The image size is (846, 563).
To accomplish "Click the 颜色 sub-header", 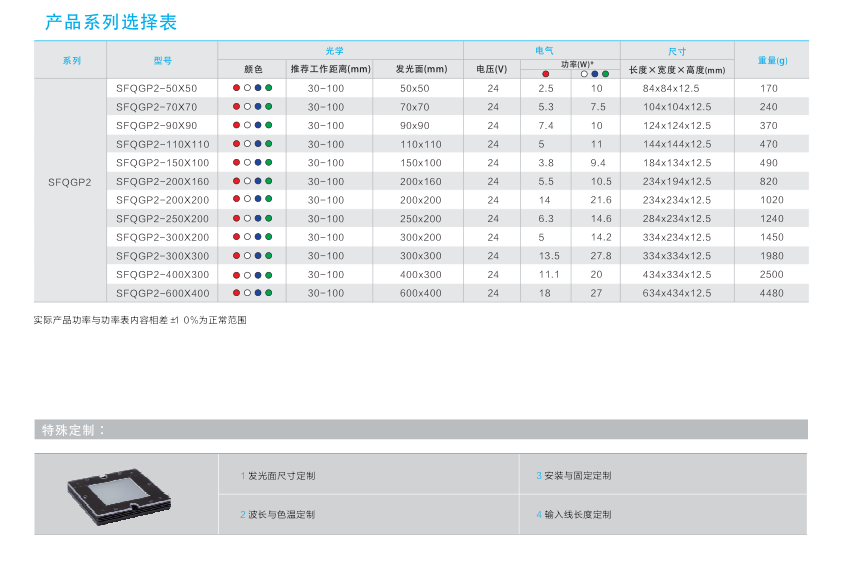I will click(x=253, y=69).
